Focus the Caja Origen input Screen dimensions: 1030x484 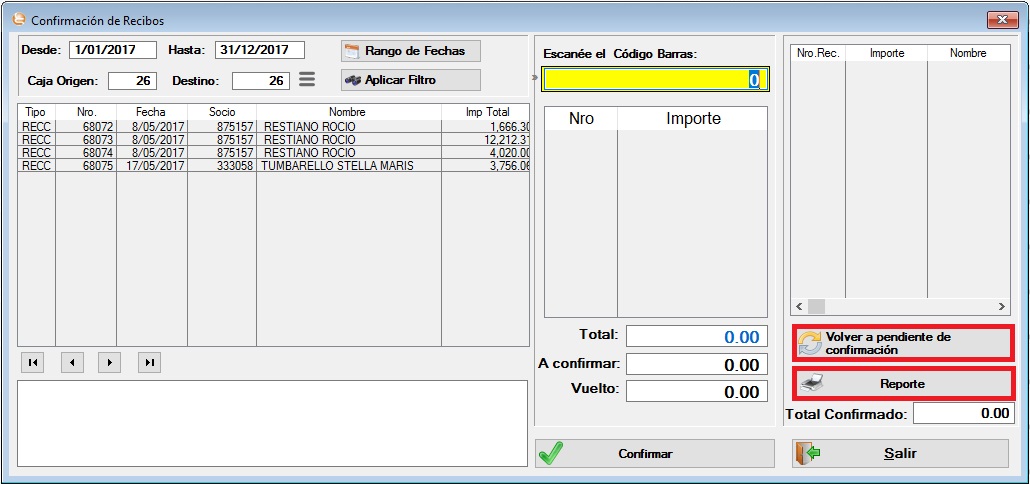point(132,80)
